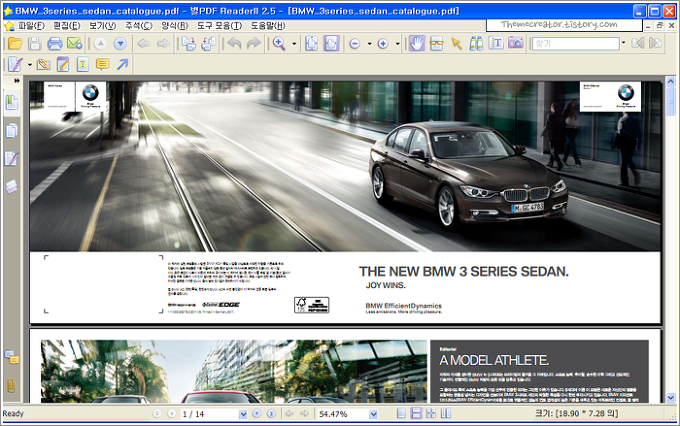Image resolution: width=680 pixels, height=426 pixels.
Task: Click the Save floppy disk icon
Action: (35, 43)
